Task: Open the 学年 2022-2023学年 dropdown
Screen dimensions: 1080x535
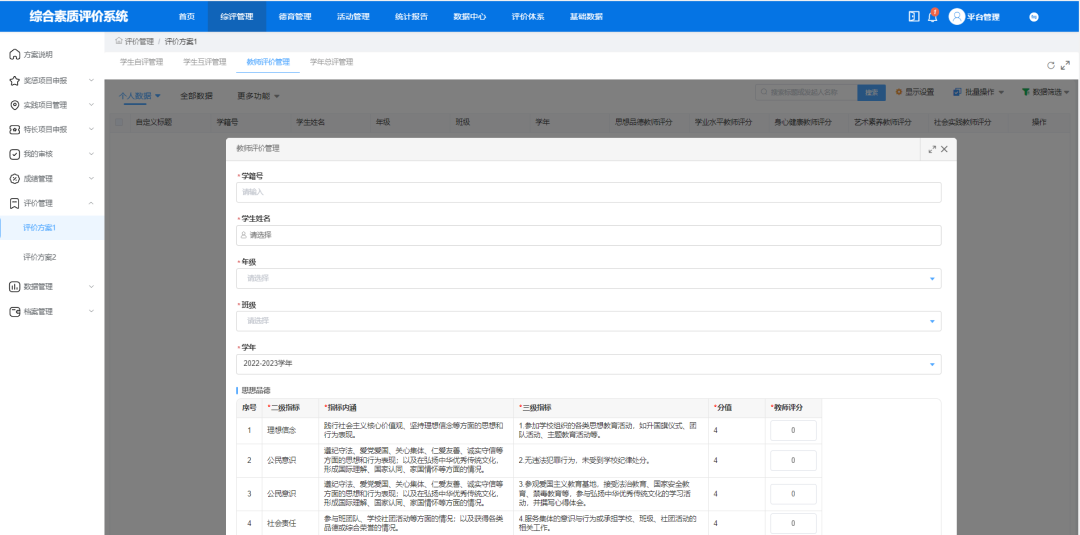Action: pos(589,364)
